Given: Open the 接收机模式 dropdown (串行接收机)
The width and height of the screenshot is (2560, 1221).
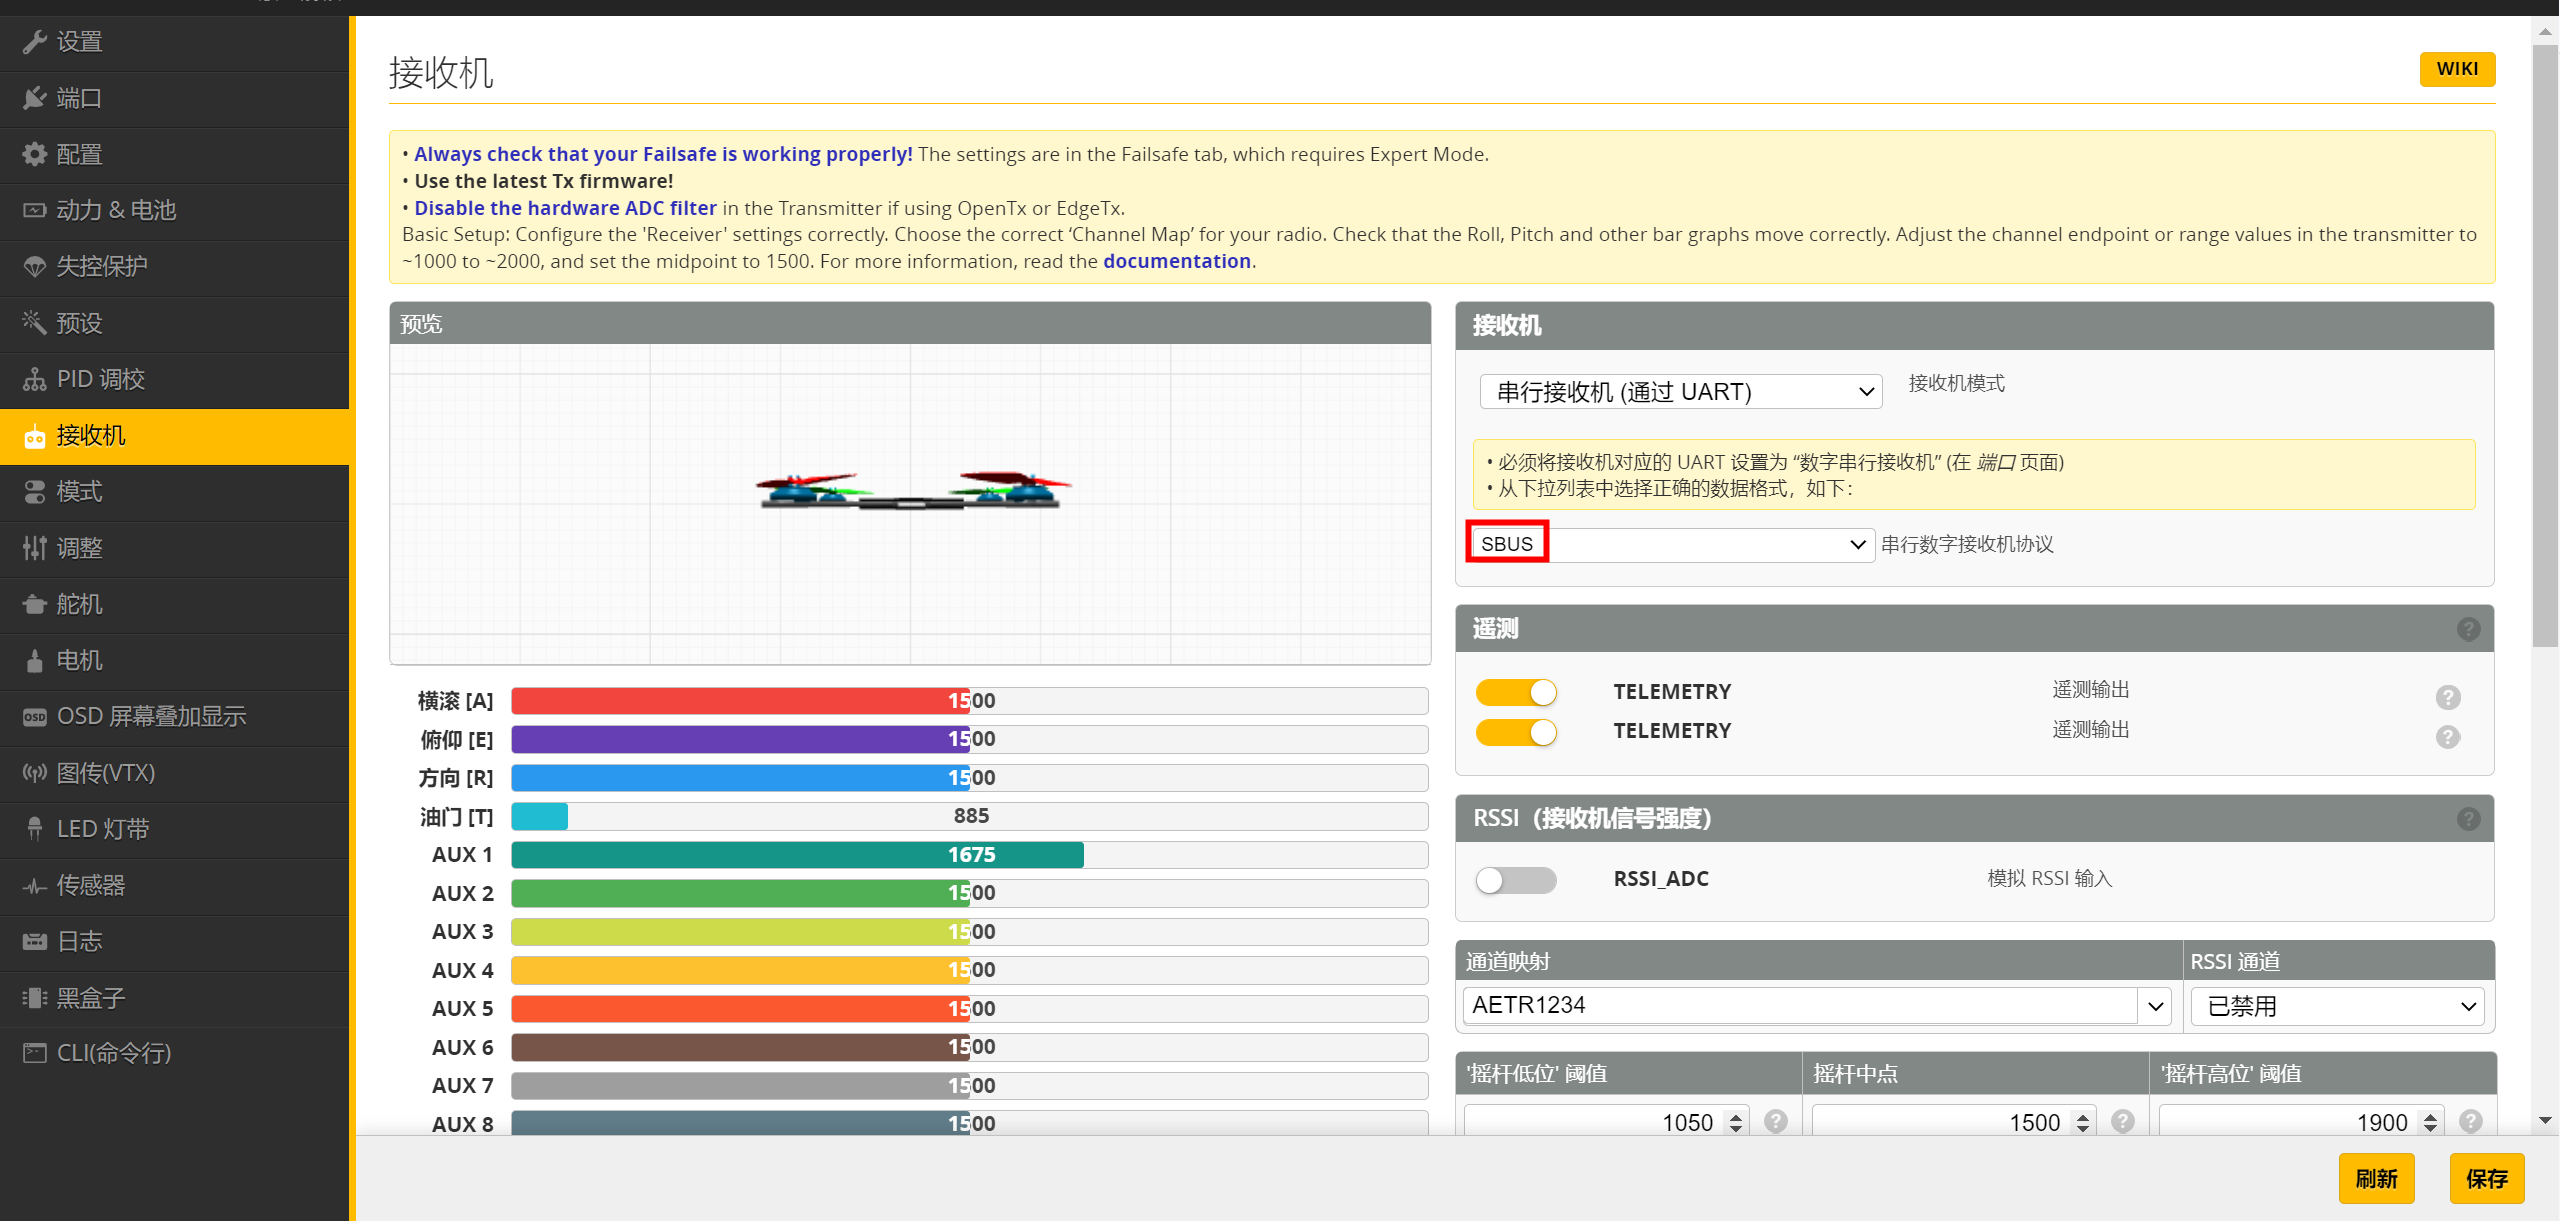Looking at the screenshot, I should coord(1681,392).
